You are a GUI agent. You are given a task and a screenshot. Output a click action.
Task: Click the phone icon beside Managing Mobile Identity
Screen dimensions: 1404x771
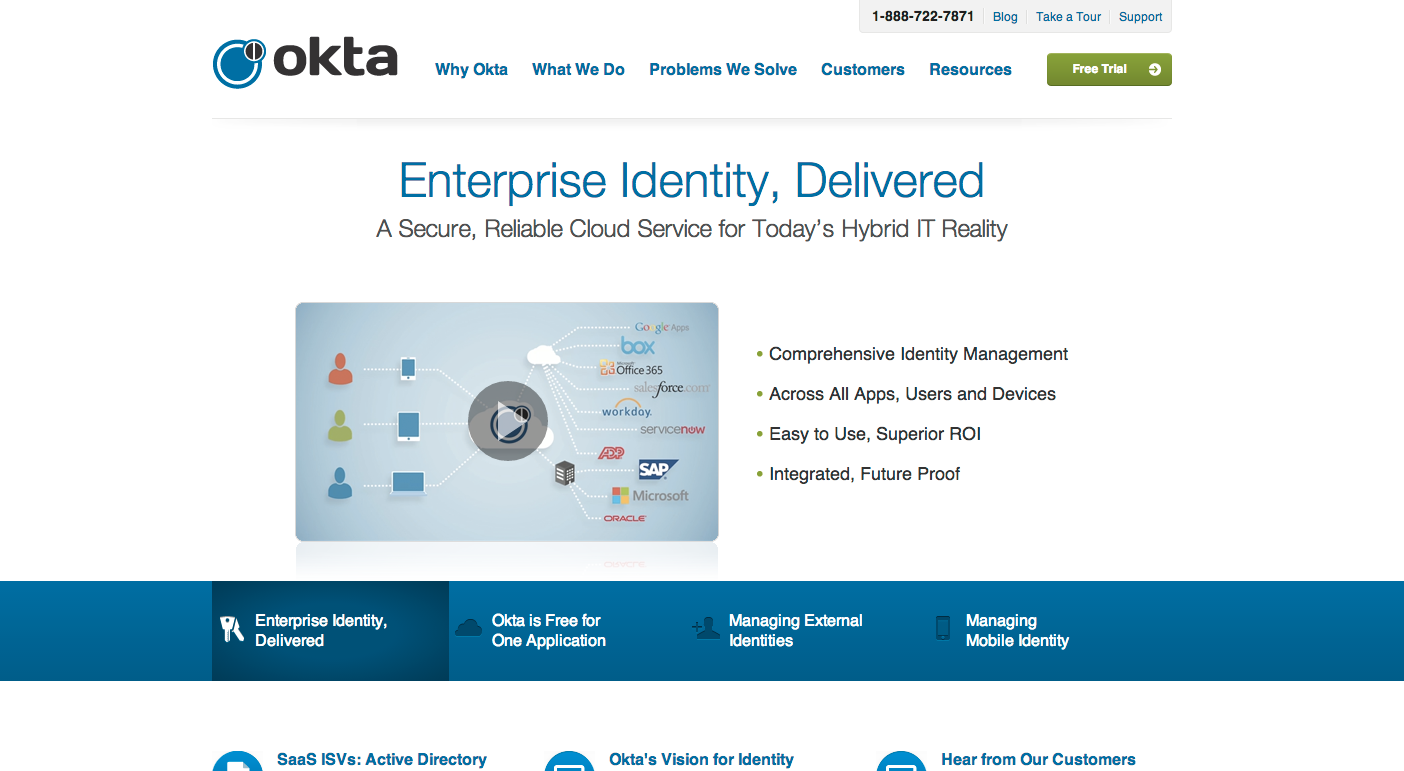pos(943,628)
